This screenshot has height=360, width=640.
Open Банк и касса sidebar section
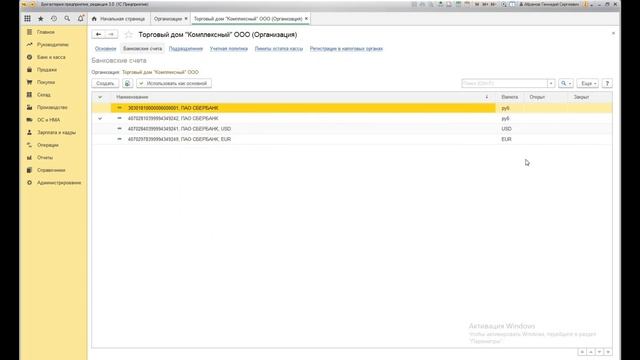[51, 57]
